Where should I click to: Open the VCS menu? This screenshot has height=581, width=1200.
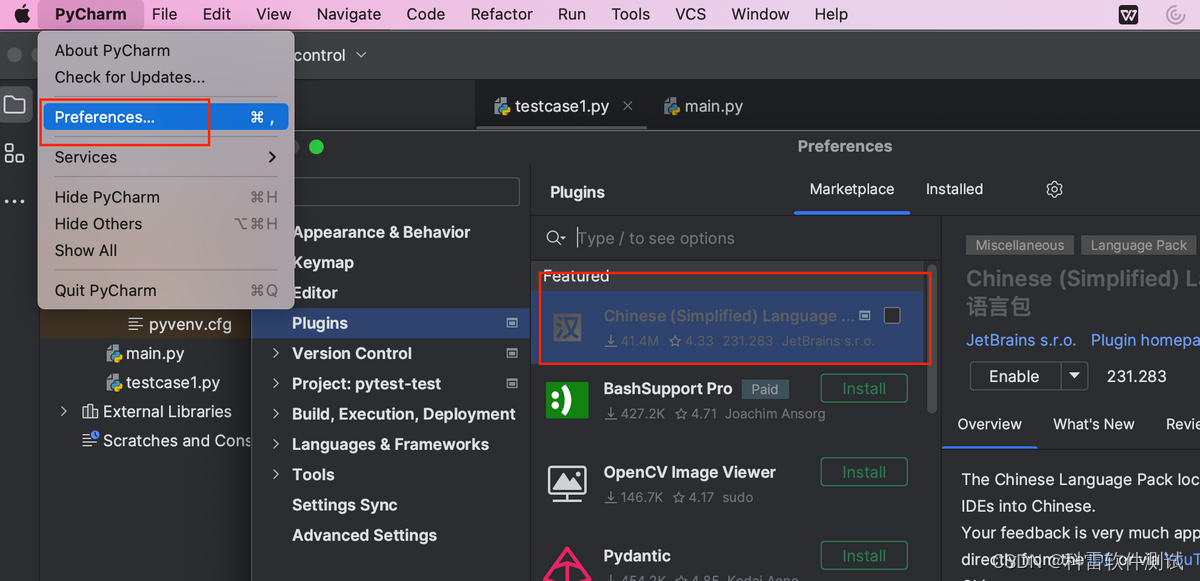[690, 14]
